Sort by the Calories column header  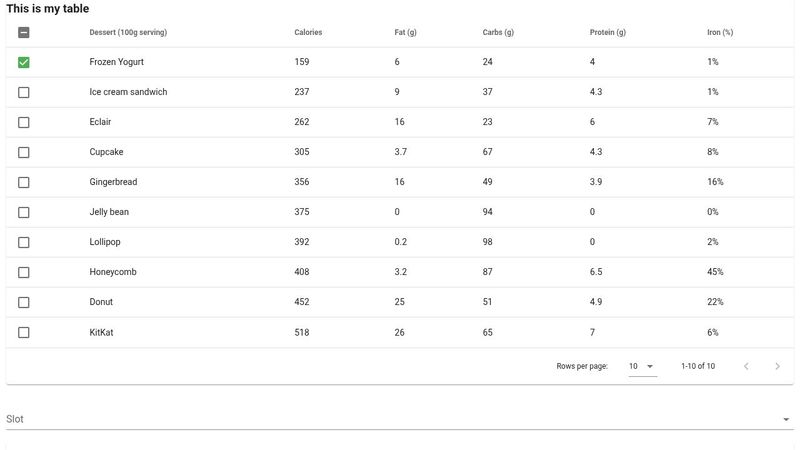[308, 32]
